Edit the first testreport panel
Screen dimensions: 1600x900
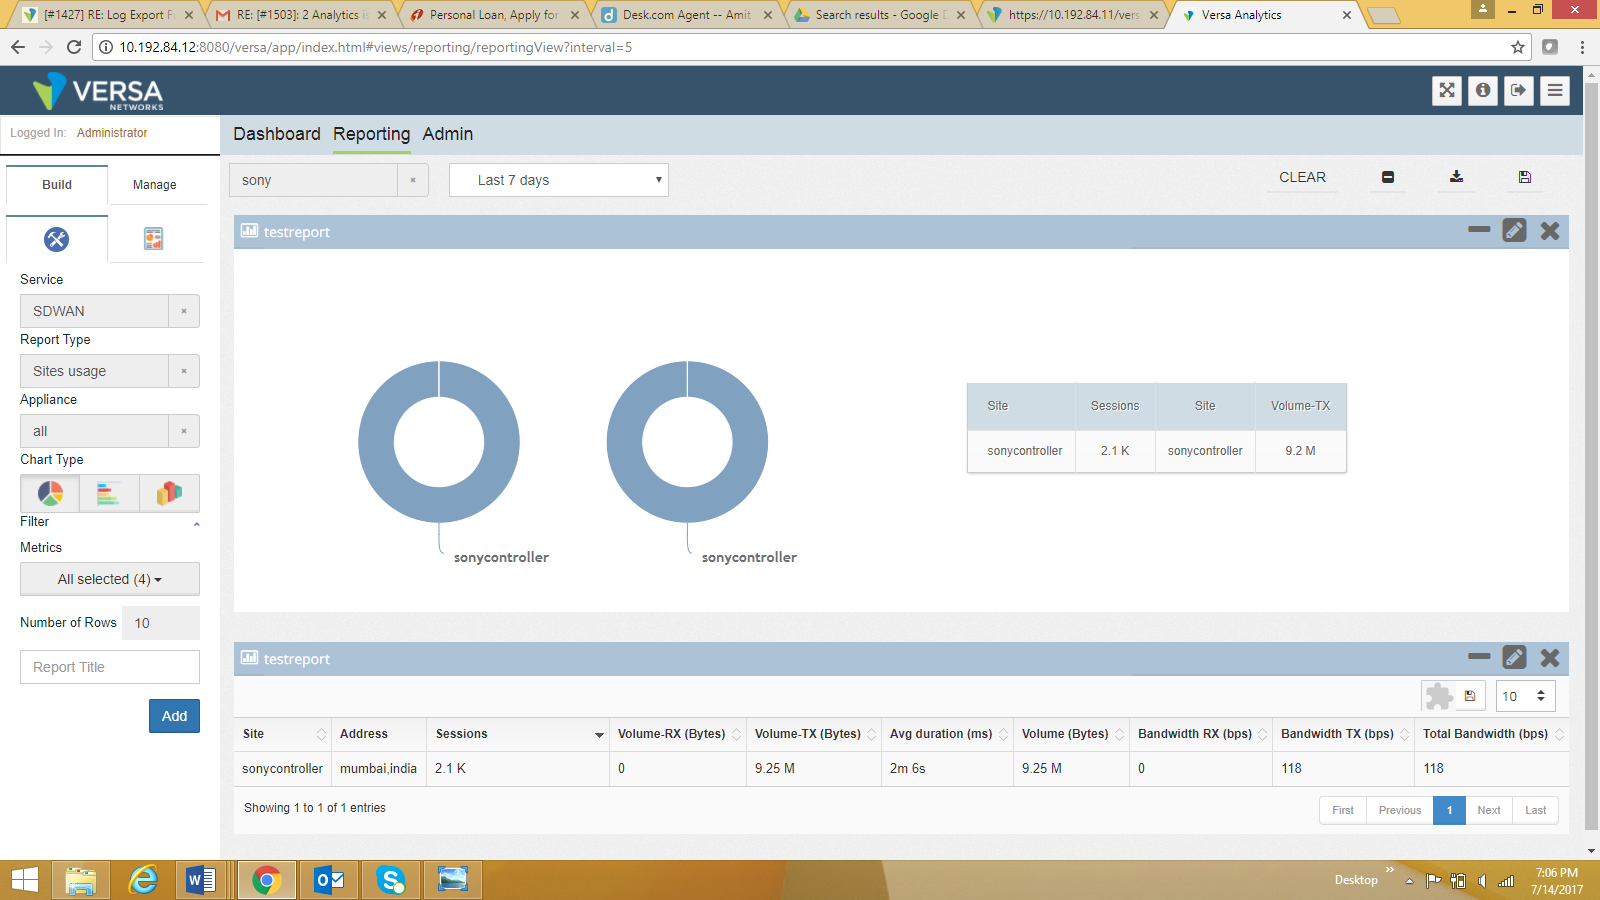pos(1515,231)
